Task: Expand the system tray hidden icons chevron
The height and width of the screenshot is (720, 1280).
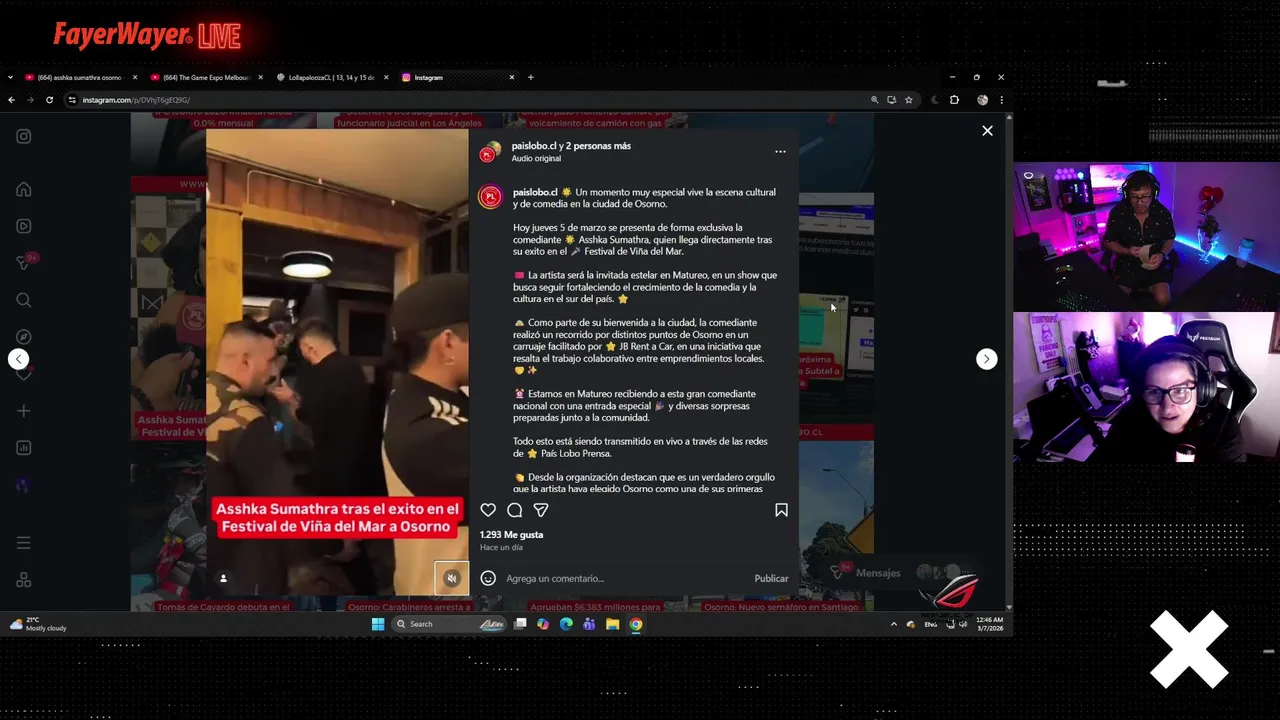Action: click(894, 624)
